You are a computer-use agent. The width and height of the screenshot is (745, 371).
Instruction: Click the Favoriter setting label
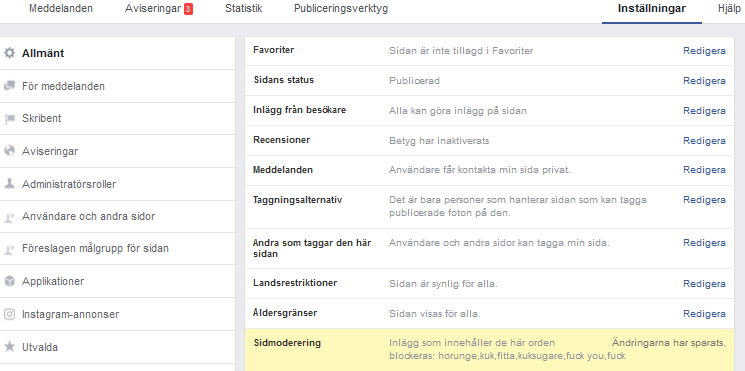273,50
